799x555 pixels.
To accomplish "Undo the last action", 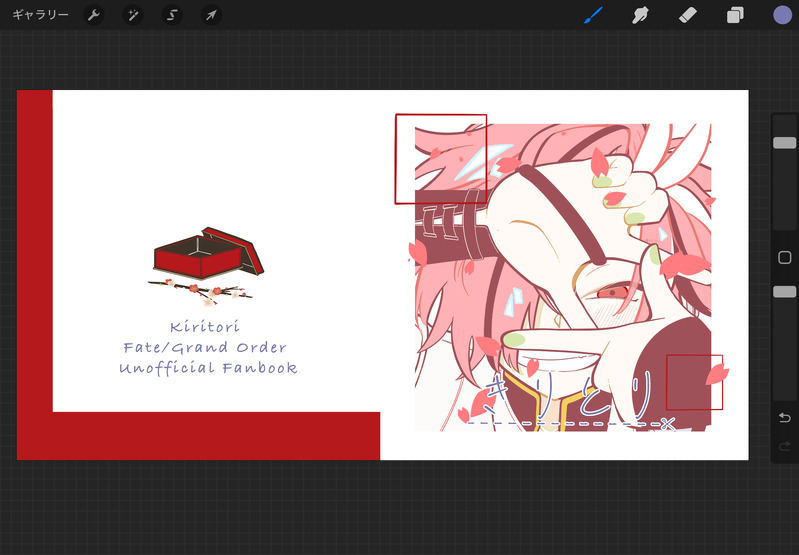I will tap(785, 418).
